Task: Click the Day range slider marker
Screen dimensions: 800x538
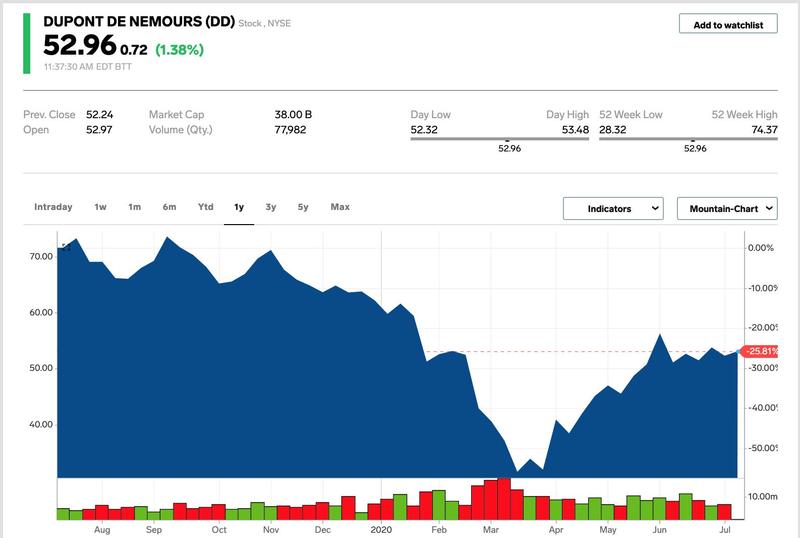Action: point(507,140)
